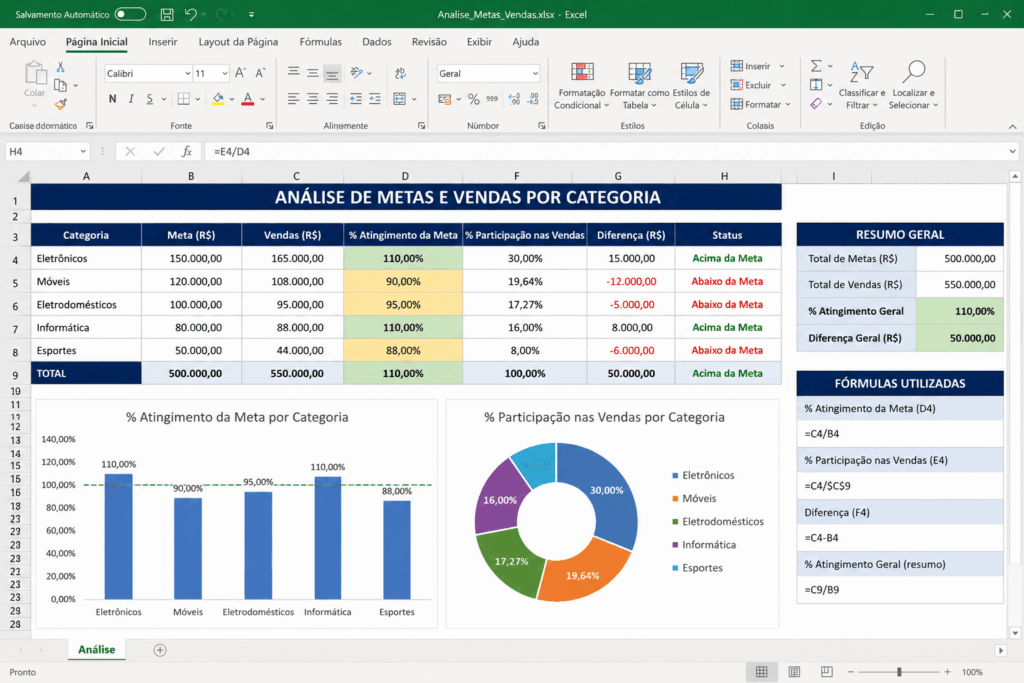Image resolution: width=1024 pixels, height=683 pixels.
Task: Toggle italic formatting
Action: point(131,99)
